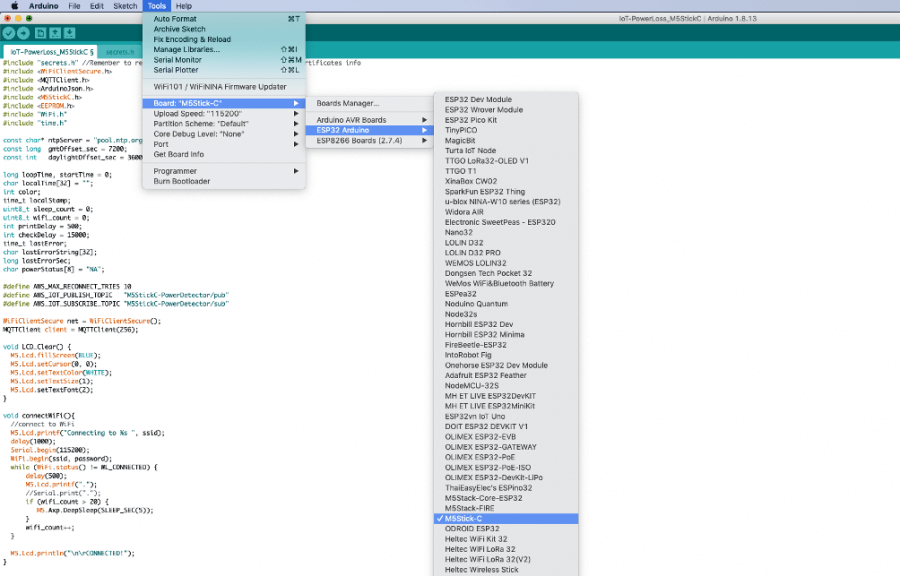The width and height of the screenshot is (900, 576).
Task: Expand ESP8266 Boards (2.7.4) submenu
Action: tap(370, 141)
